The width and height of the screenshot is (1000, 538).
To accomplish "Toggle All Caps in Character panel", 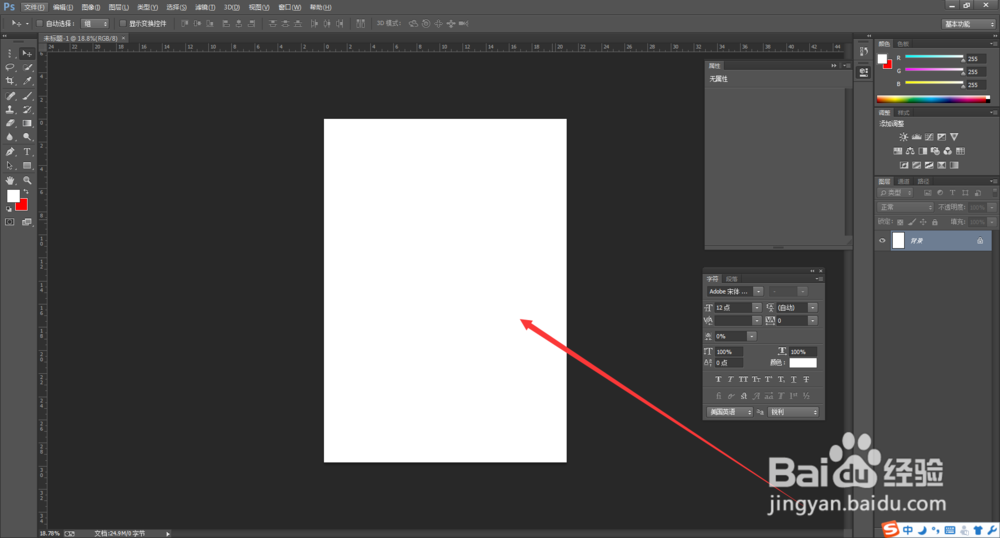I will pos(743,379).
